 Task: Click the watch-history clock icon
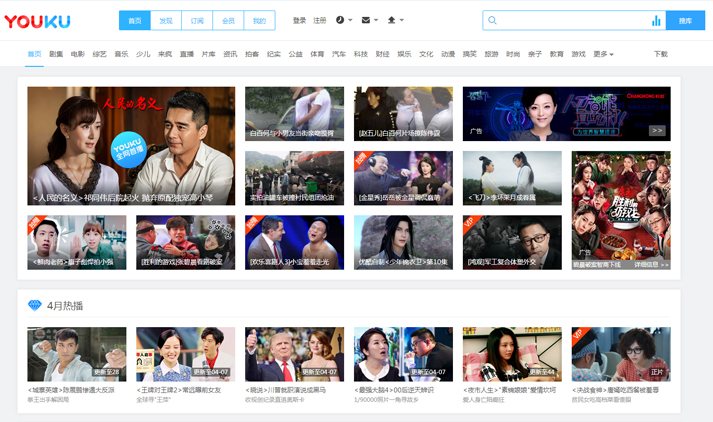[x=340, y=20]
